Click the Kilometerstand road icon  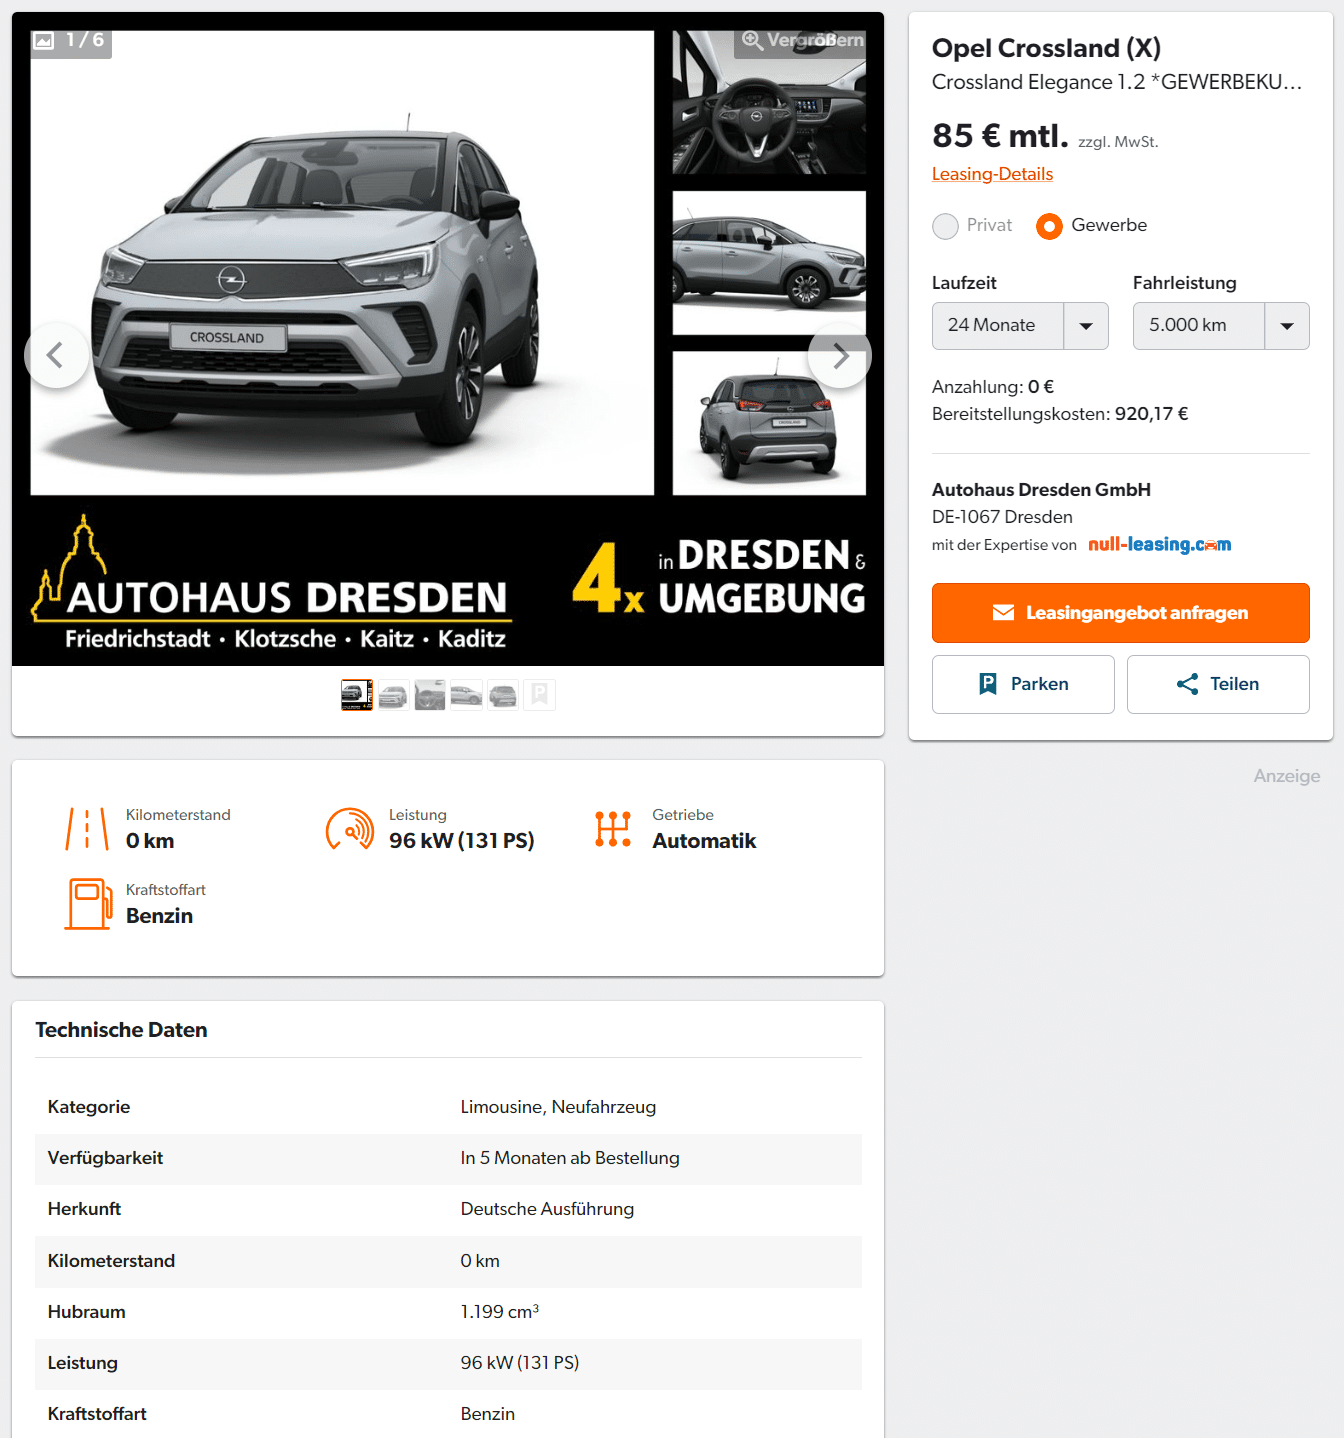[87, 829]
